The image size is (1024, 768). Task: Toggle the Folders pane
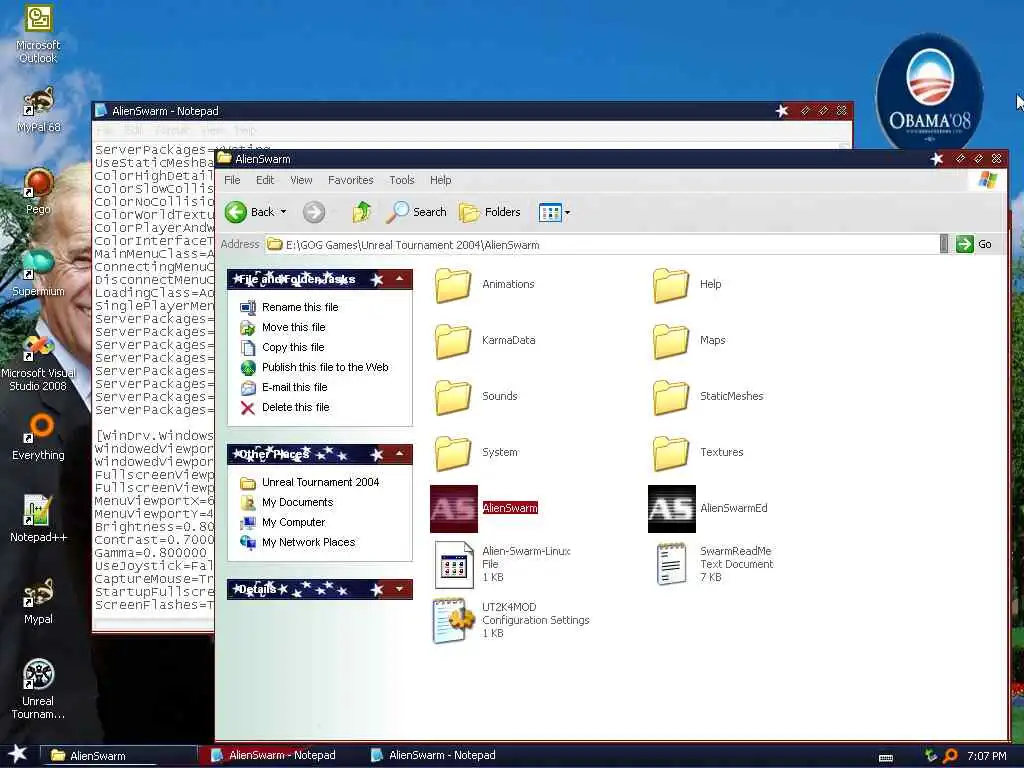(x=490, y=212)
